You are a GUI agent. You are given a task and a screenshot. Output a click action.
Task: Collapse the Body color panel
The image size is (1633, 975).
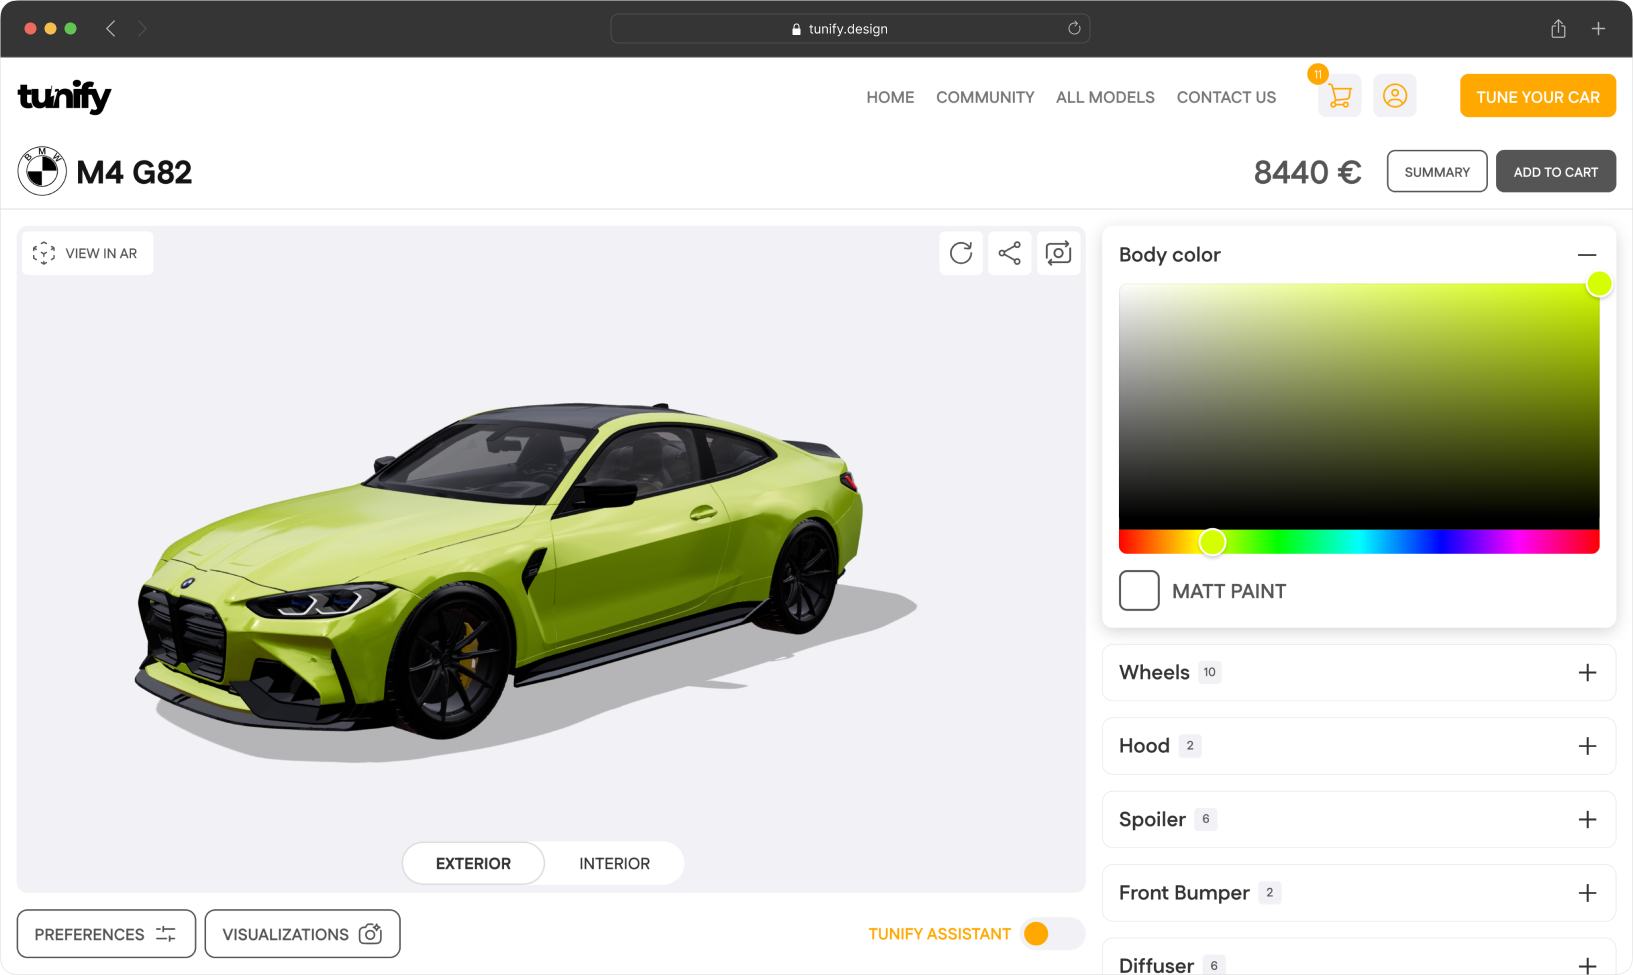coord(1586,255)
